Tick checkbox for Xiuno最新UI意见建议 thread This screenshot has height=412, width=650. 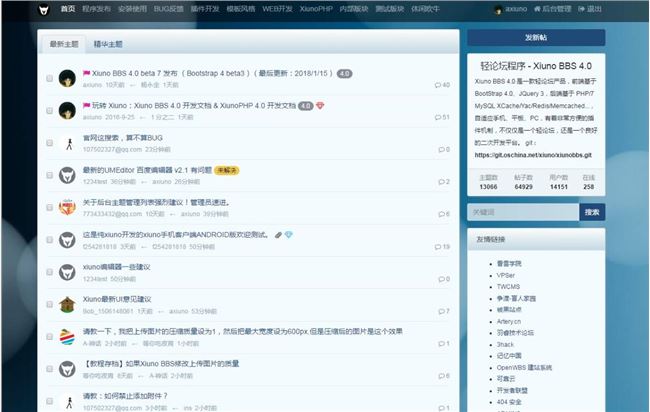coord(49,305)
